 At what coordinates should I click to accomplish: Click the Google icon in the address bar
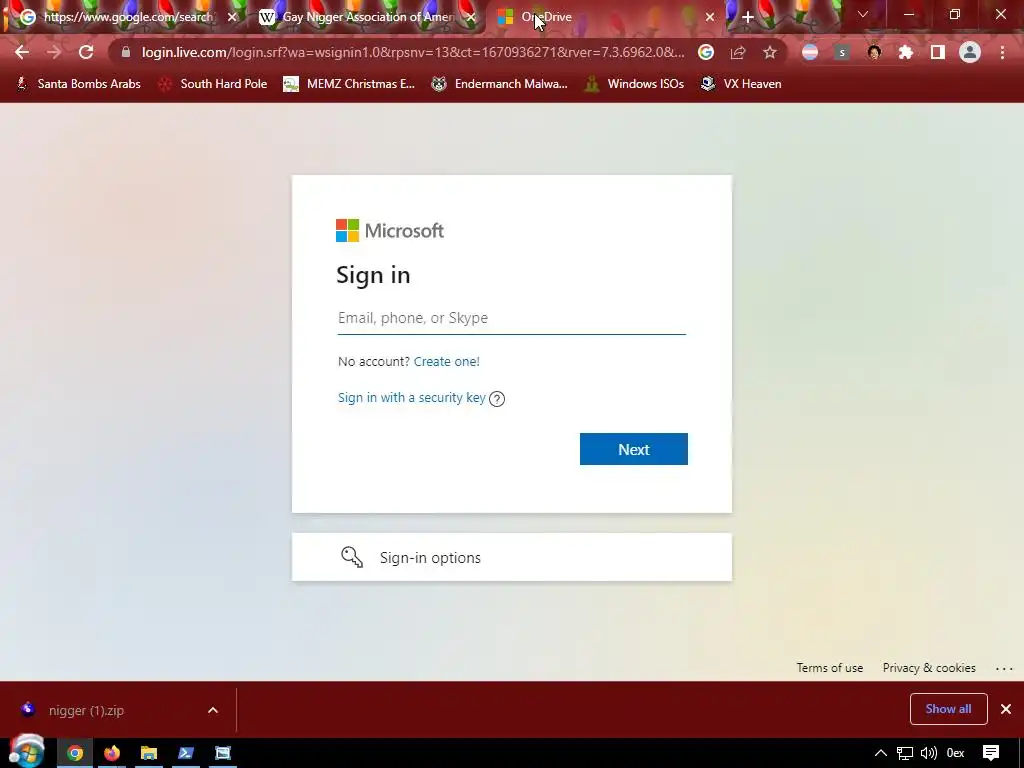coord(705,52)
